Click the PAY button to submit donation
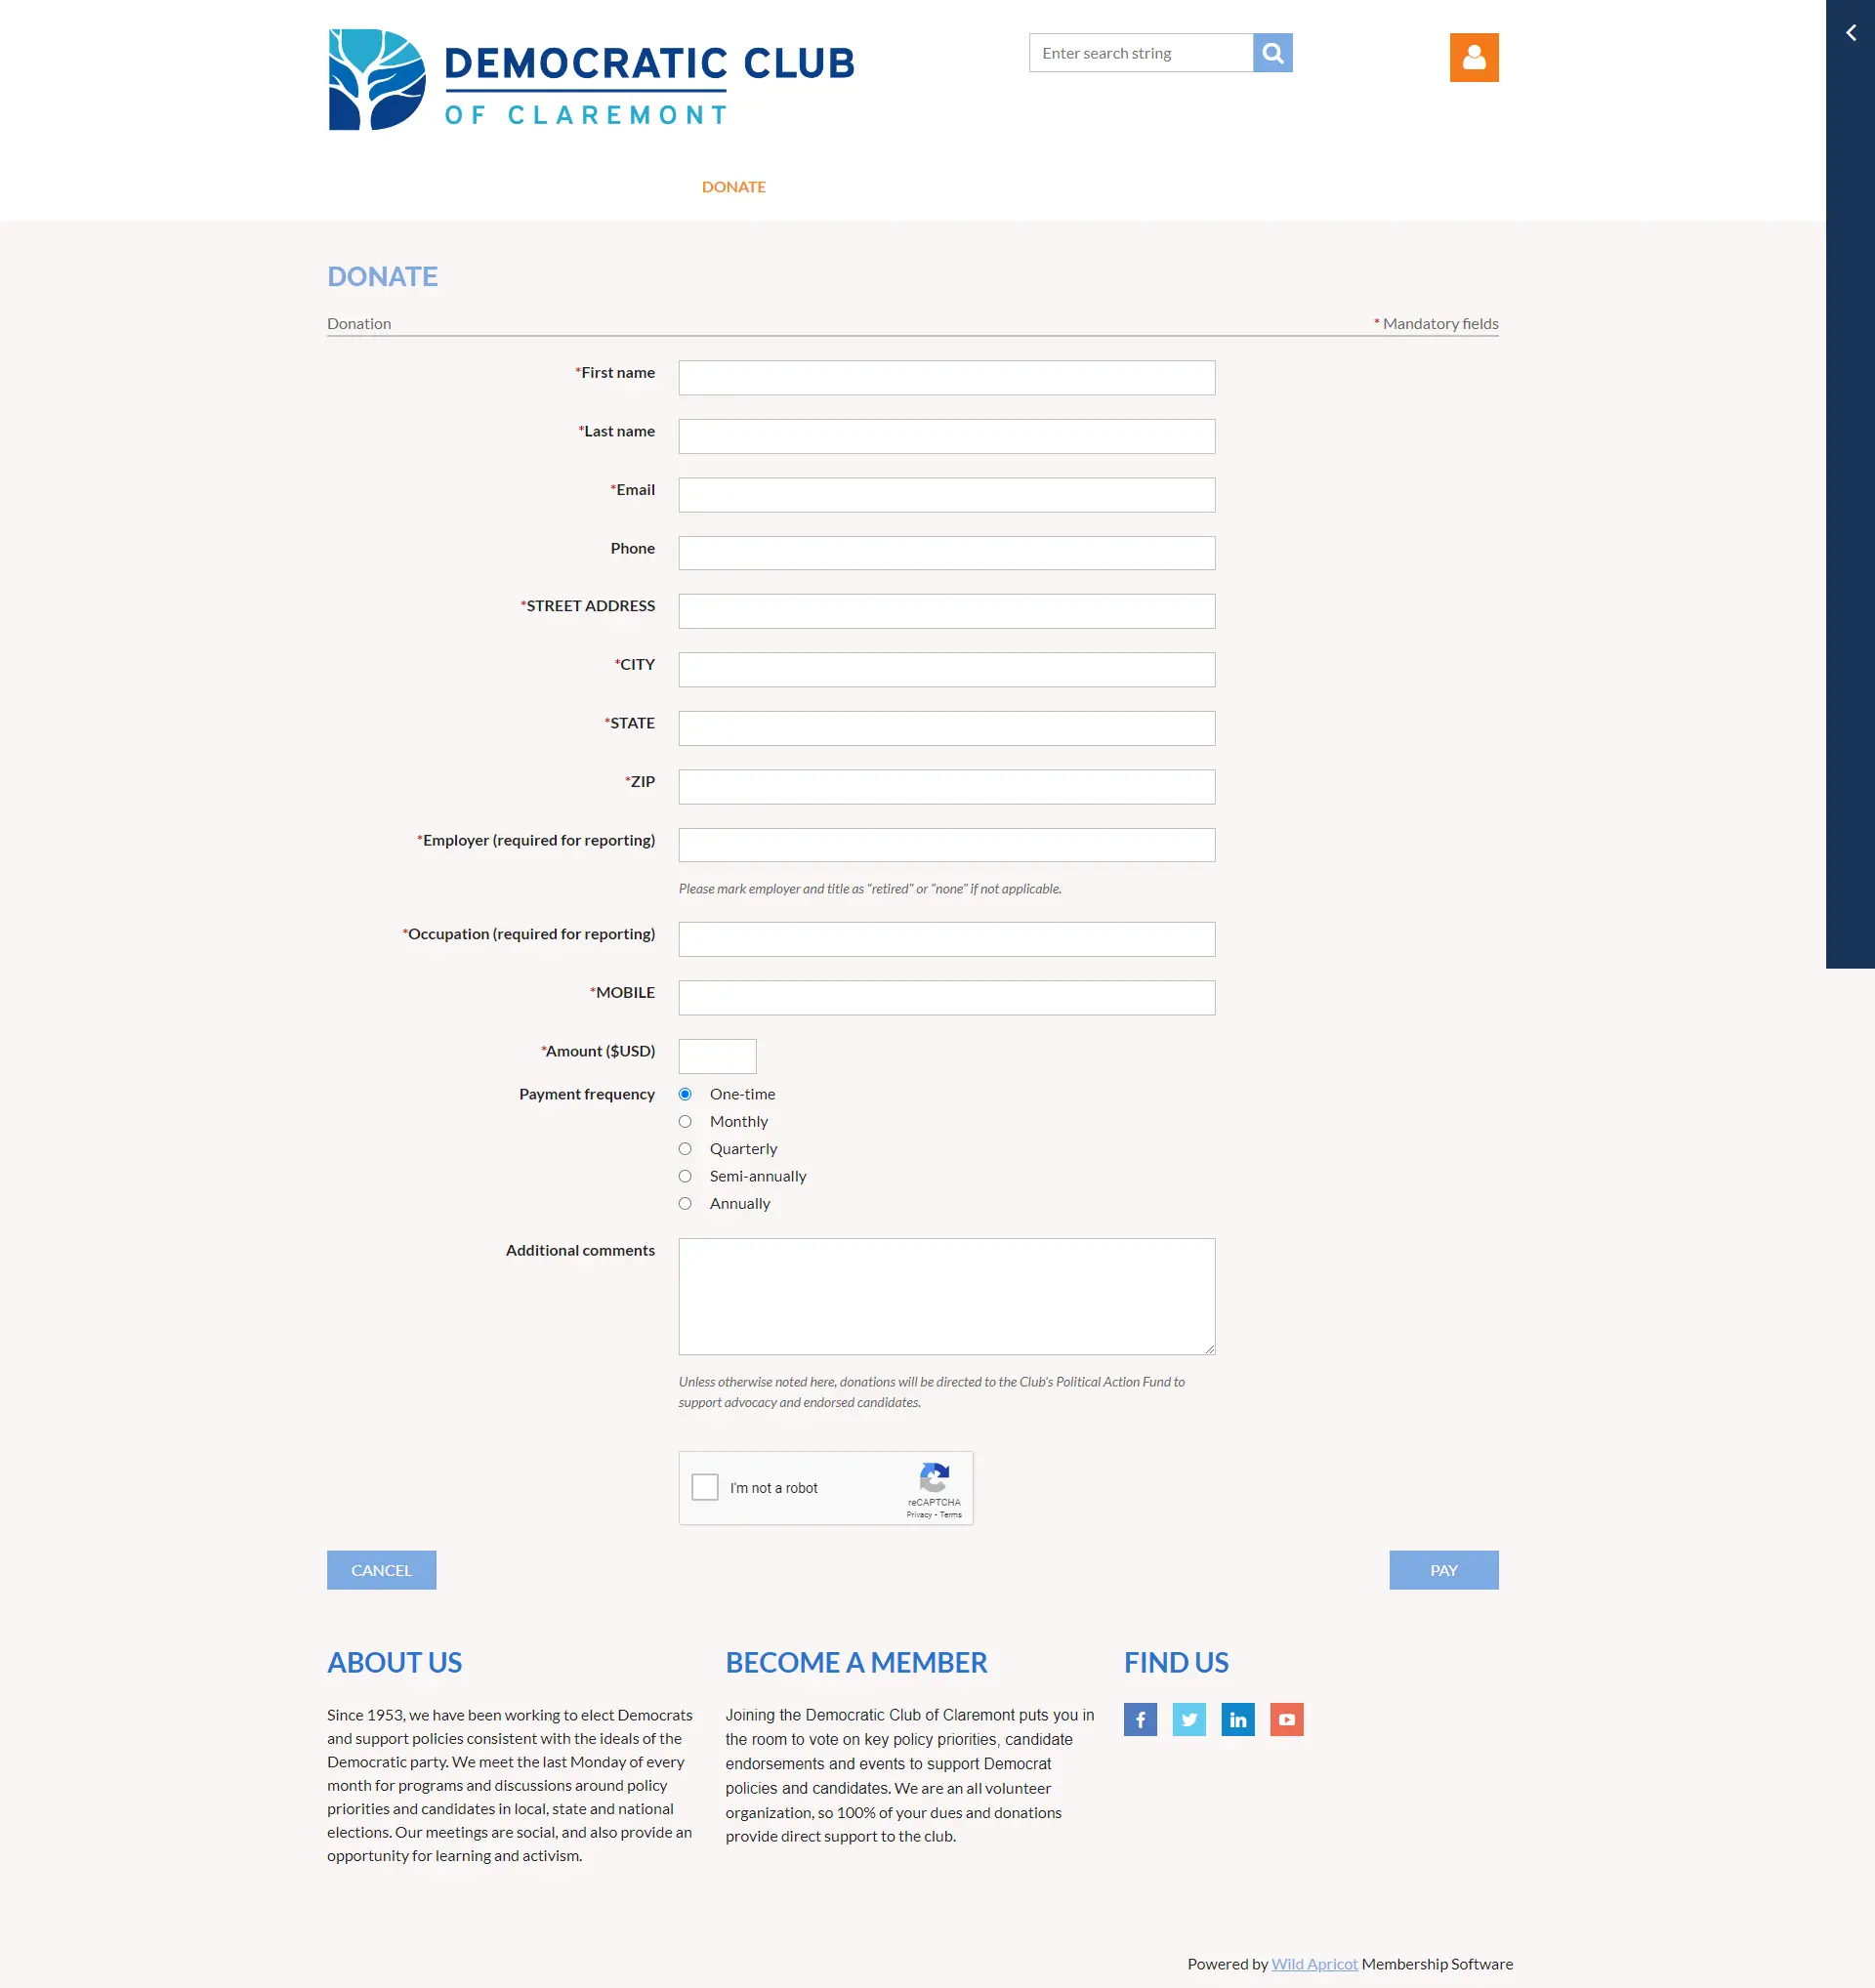Screen dimensions: 1875x1988 pos(1445,1570)
